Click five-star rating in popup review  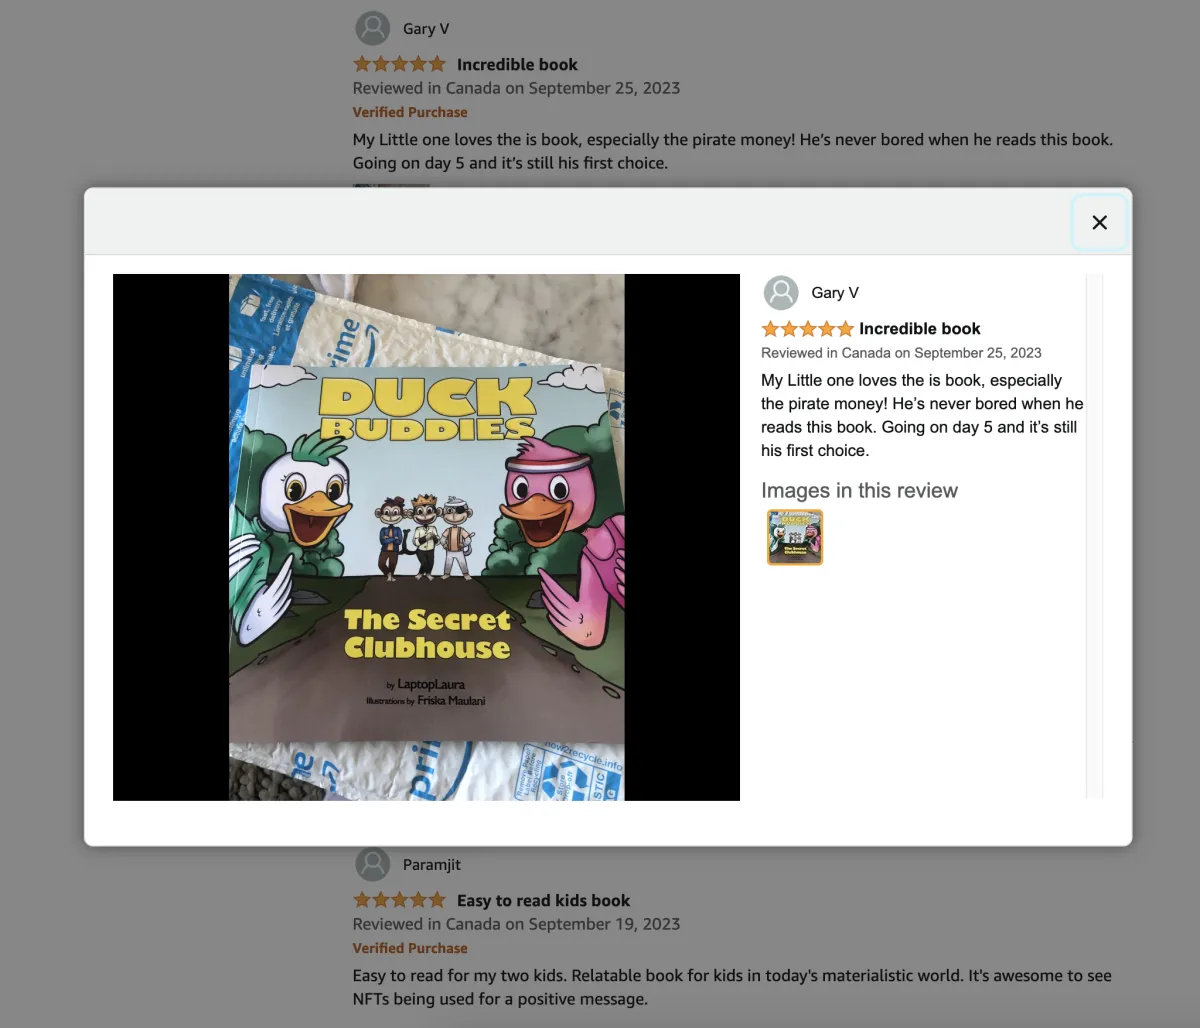[x=807, y=329]
